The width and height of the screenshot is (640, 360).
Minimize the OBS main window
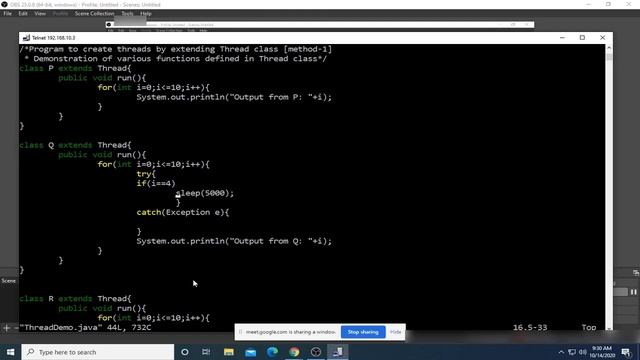pos(588,4)
